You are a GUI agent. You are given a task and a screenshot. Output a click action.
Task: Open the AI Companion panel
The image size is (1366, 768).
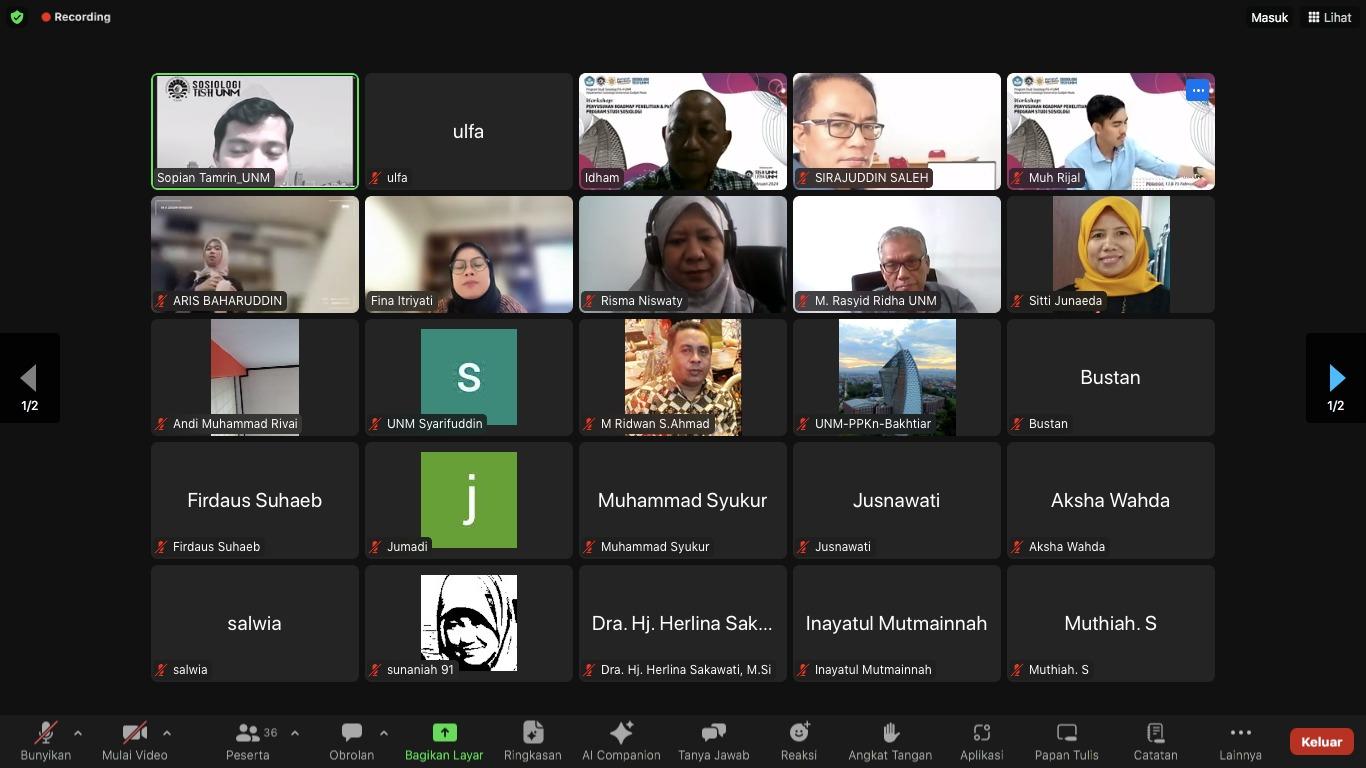click(x=621, y=741)
